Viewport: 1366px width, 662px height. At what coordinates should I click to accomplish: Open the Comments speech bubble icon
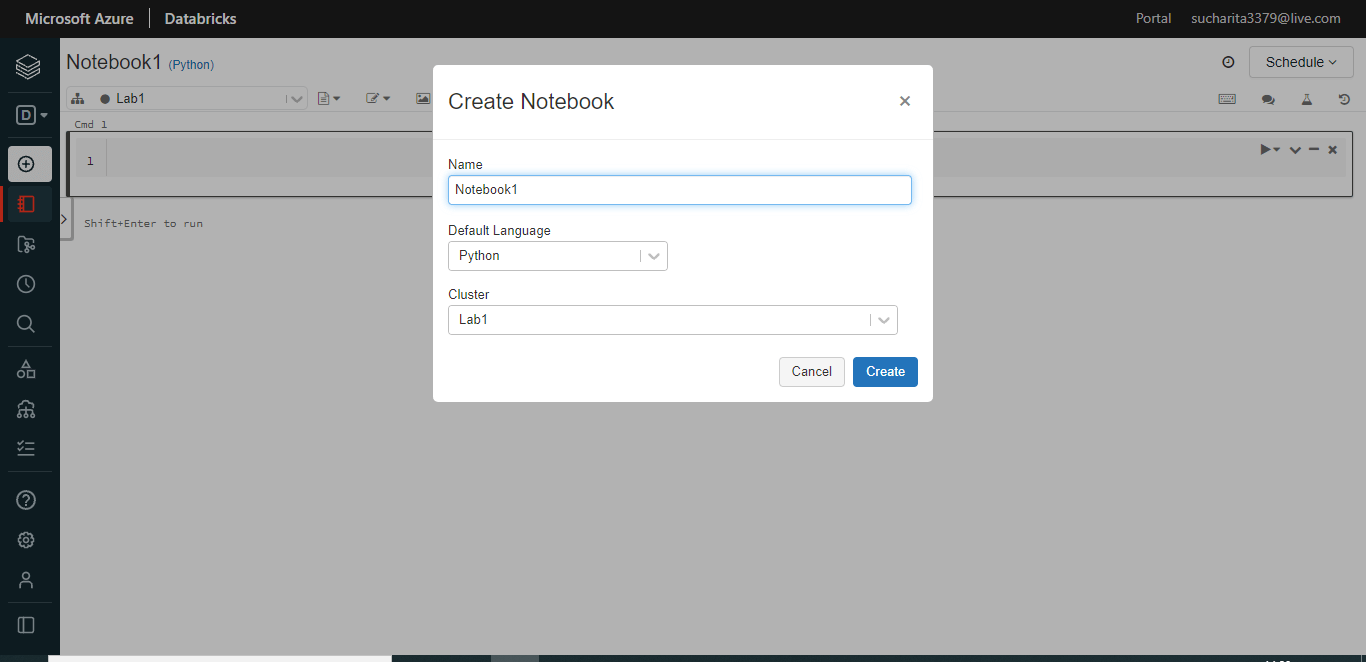pyautogui.click(x=1268, y=99)
